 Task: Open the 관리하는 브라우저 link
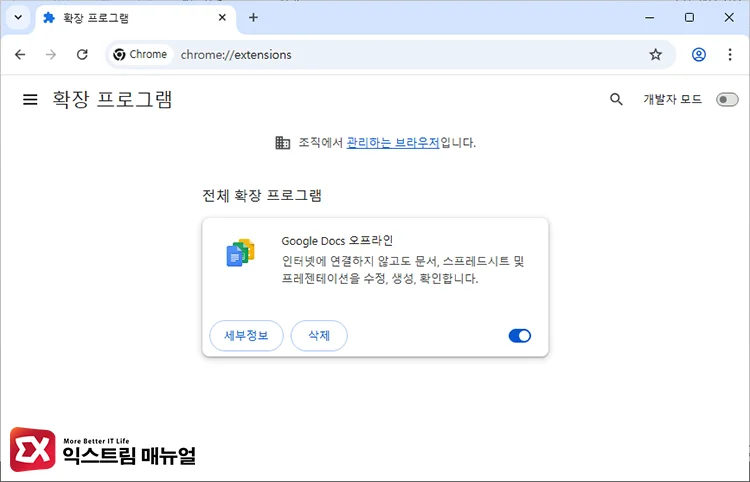[393, 142]
